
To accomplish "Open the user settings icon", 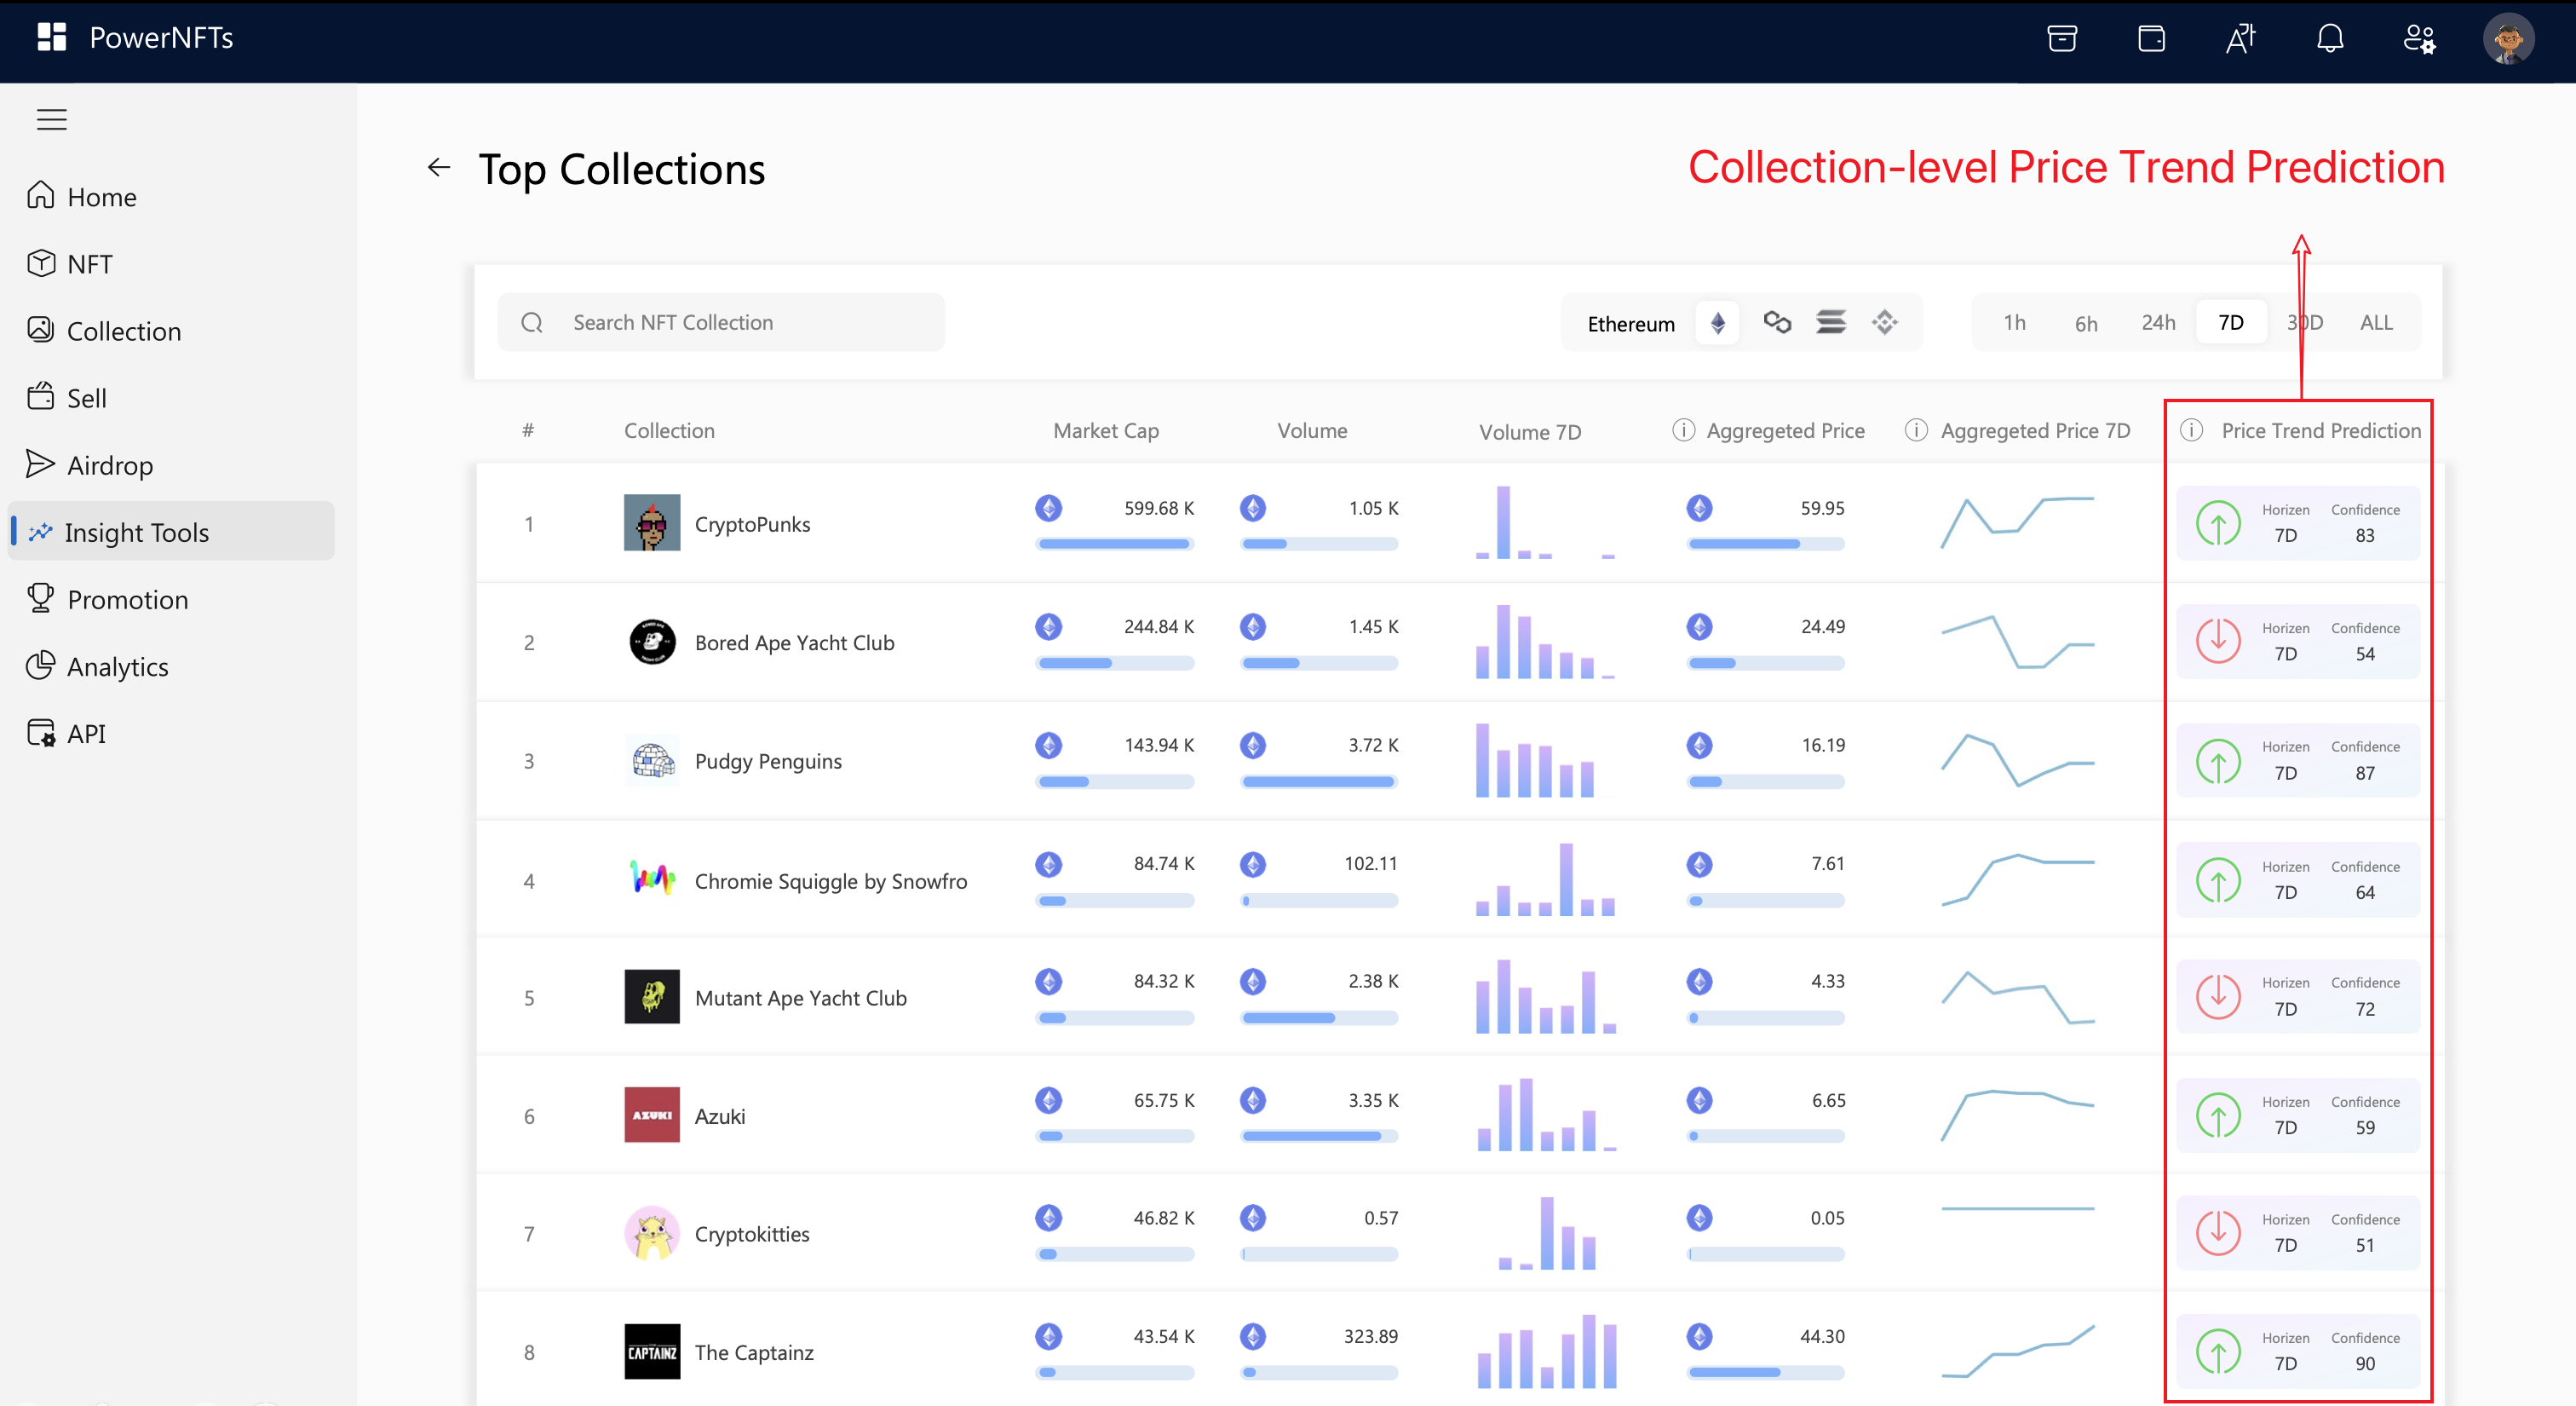I will pyautogui.click(x=2419, y=38).
